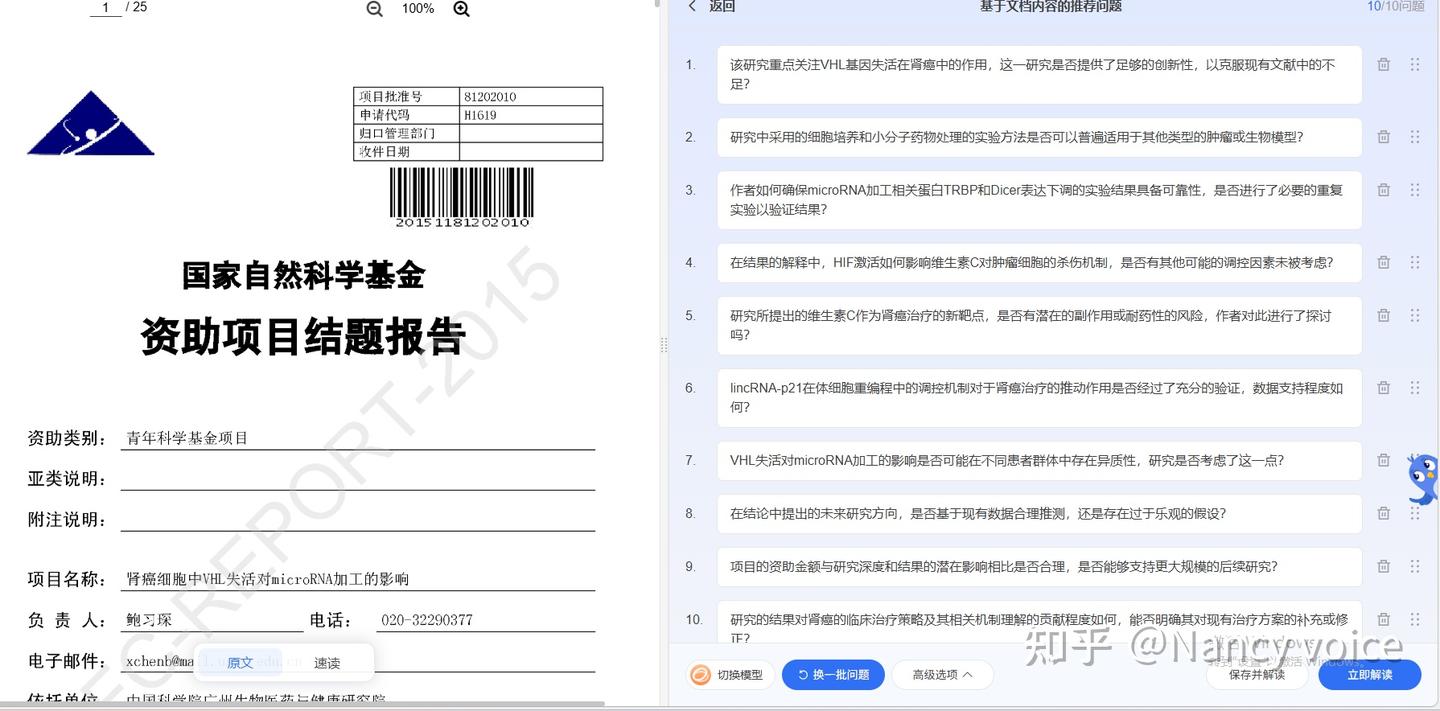Grab drag handle of question 7 row

(x=1415, y=460)
